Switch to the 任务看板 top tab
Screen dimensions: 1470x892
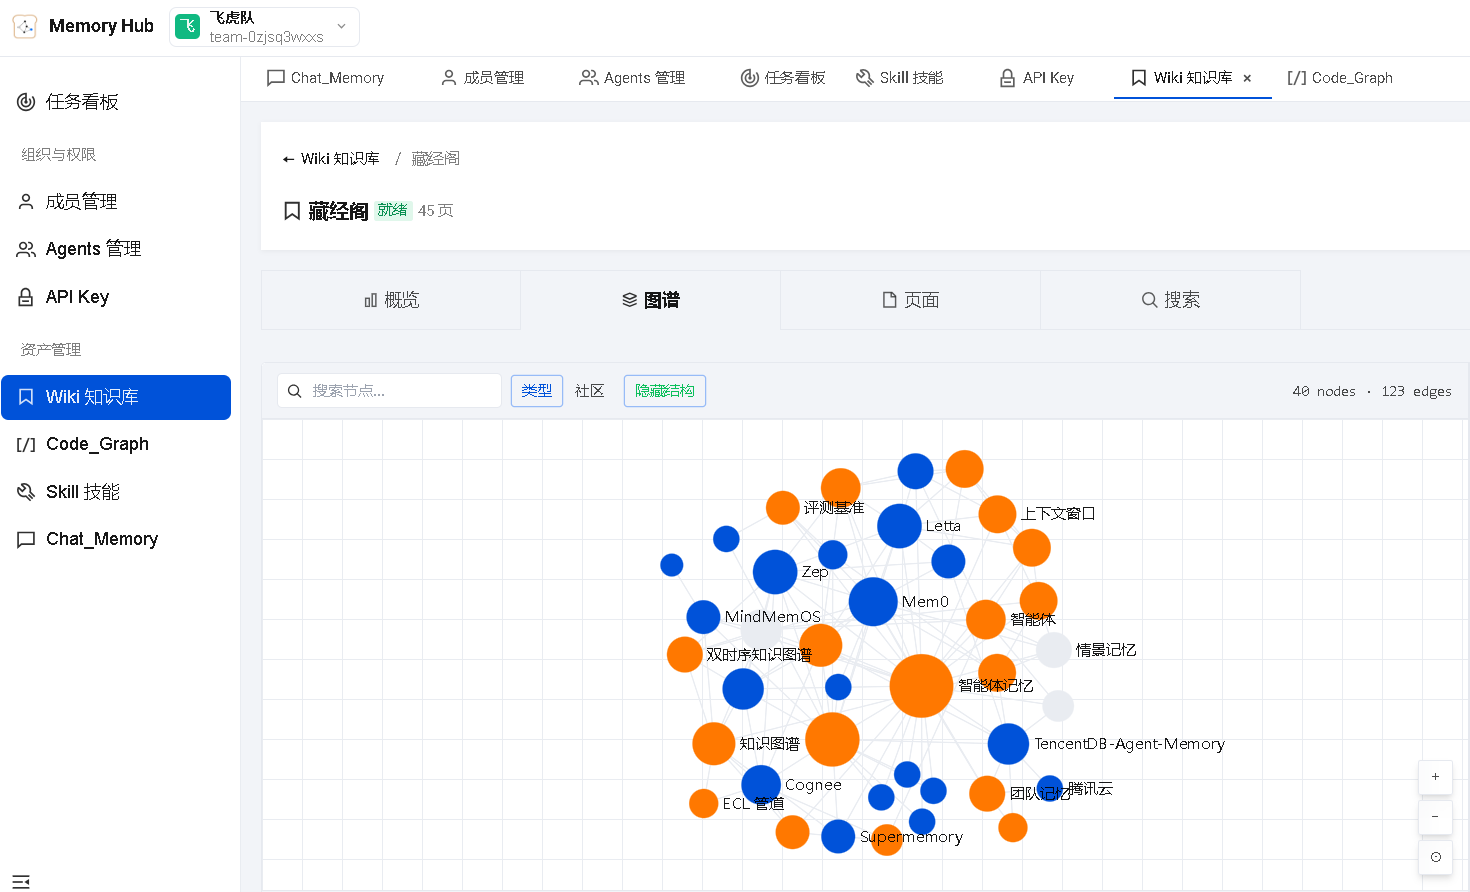point(783,78)
